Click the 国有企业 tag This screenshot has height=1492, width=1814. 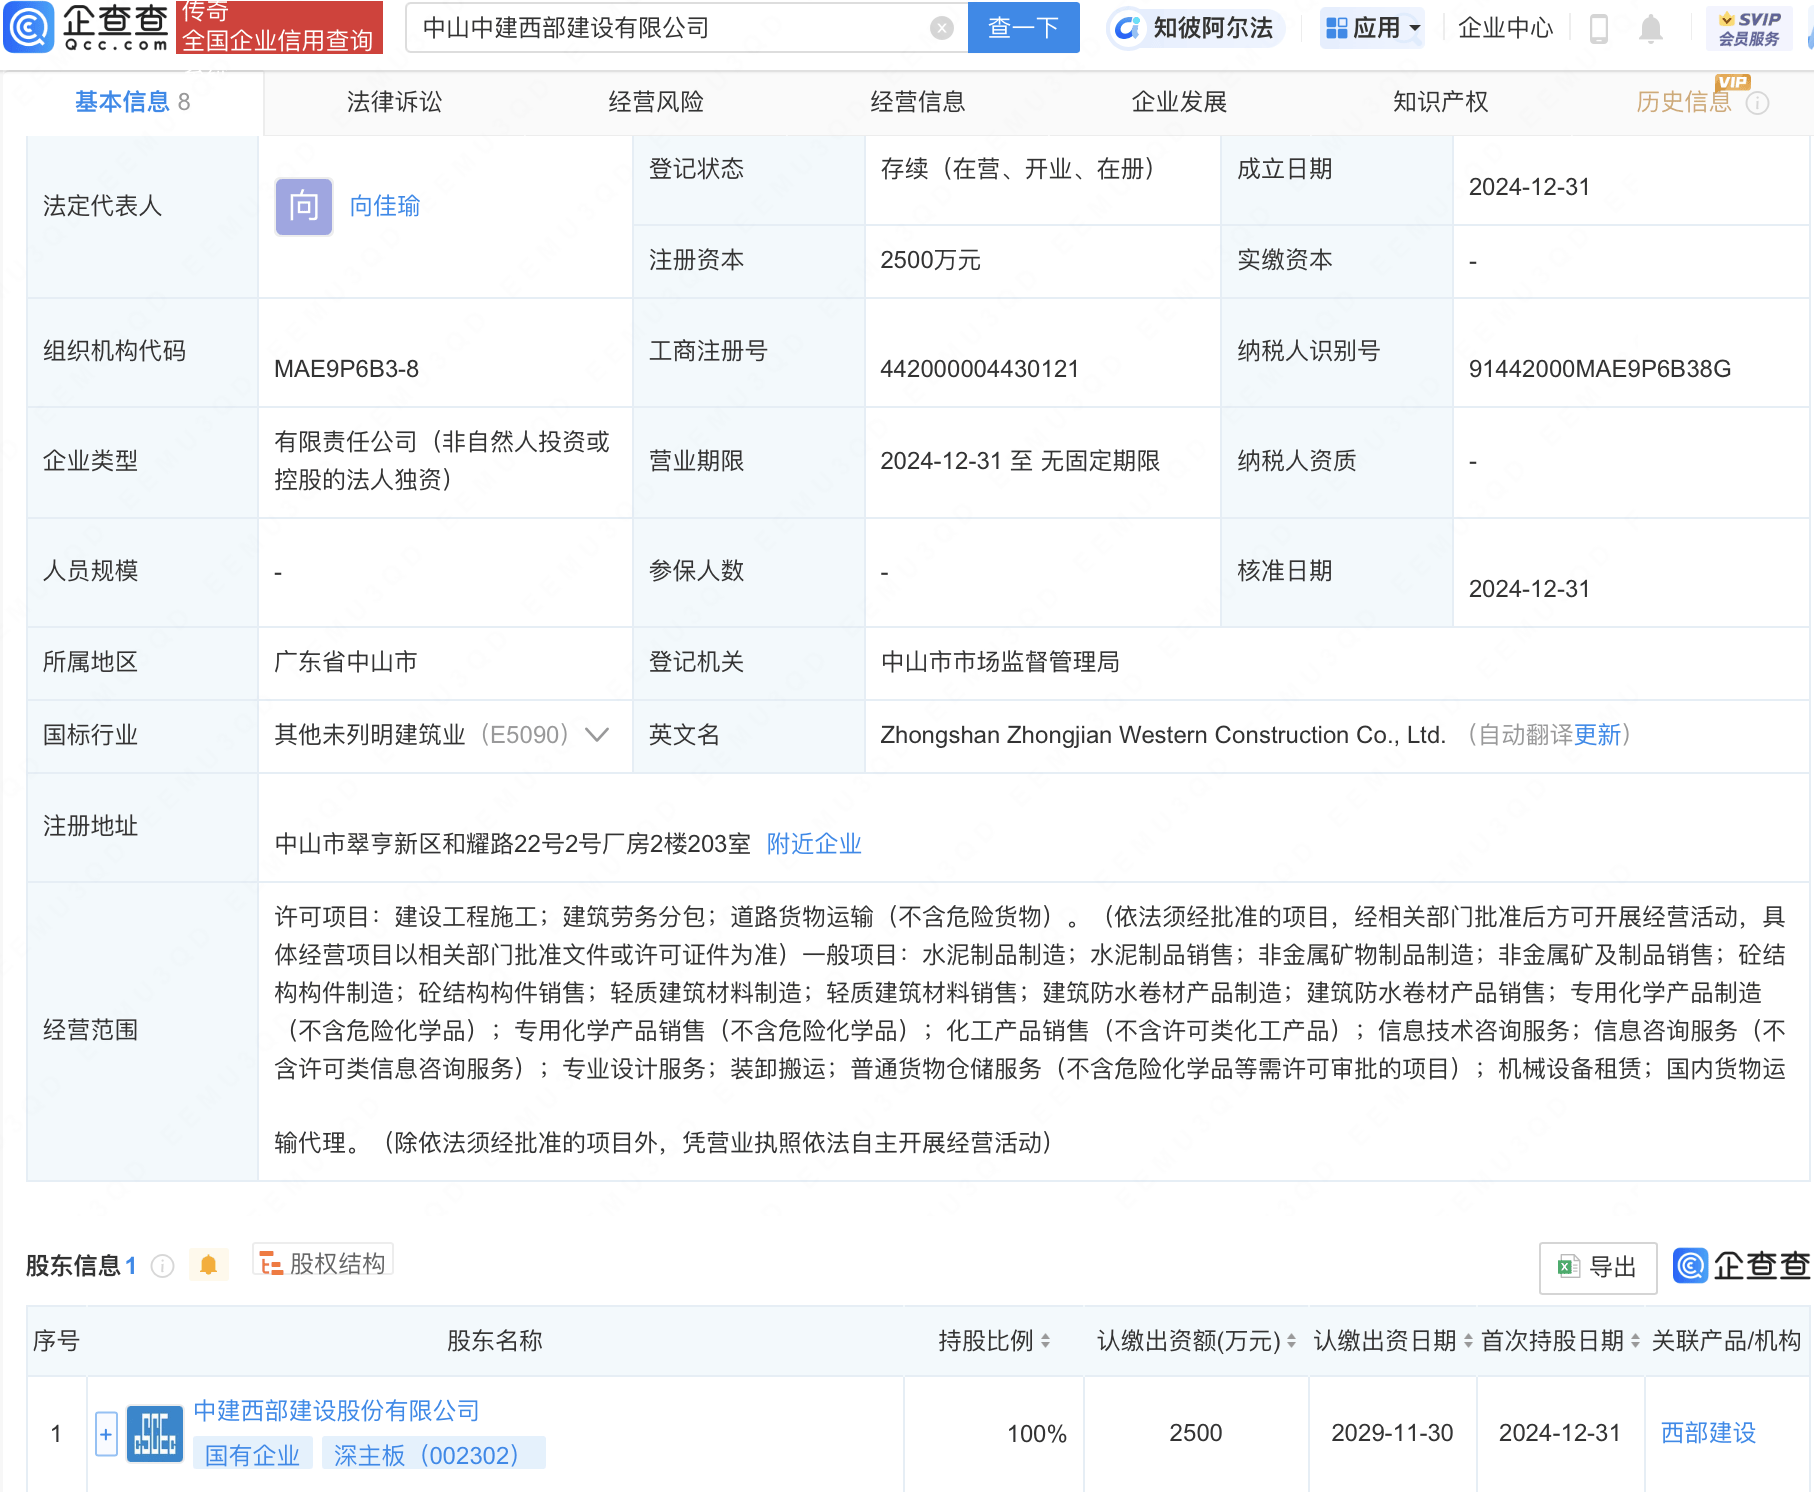click(x=253, y=1455)
